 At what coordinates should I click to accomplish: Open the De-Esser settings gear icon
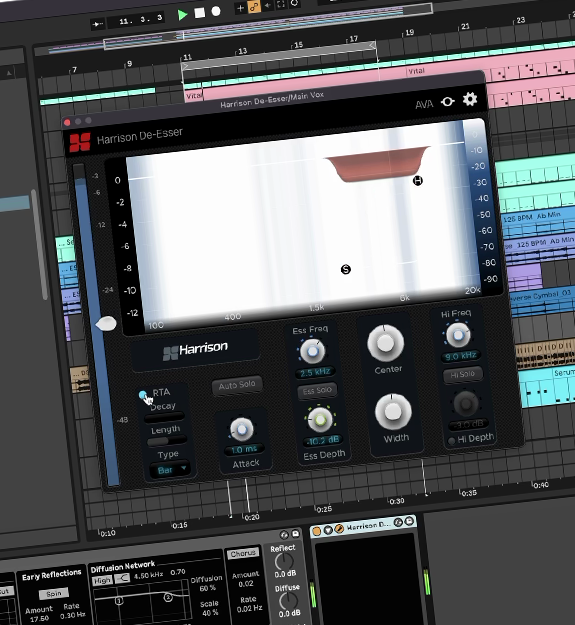[470, 99]
